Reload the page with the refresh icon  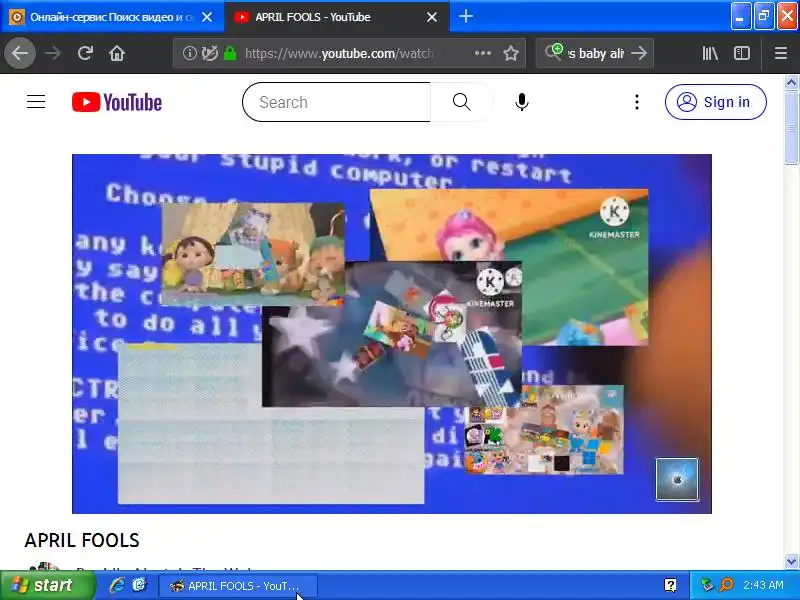tap(85, 53)
